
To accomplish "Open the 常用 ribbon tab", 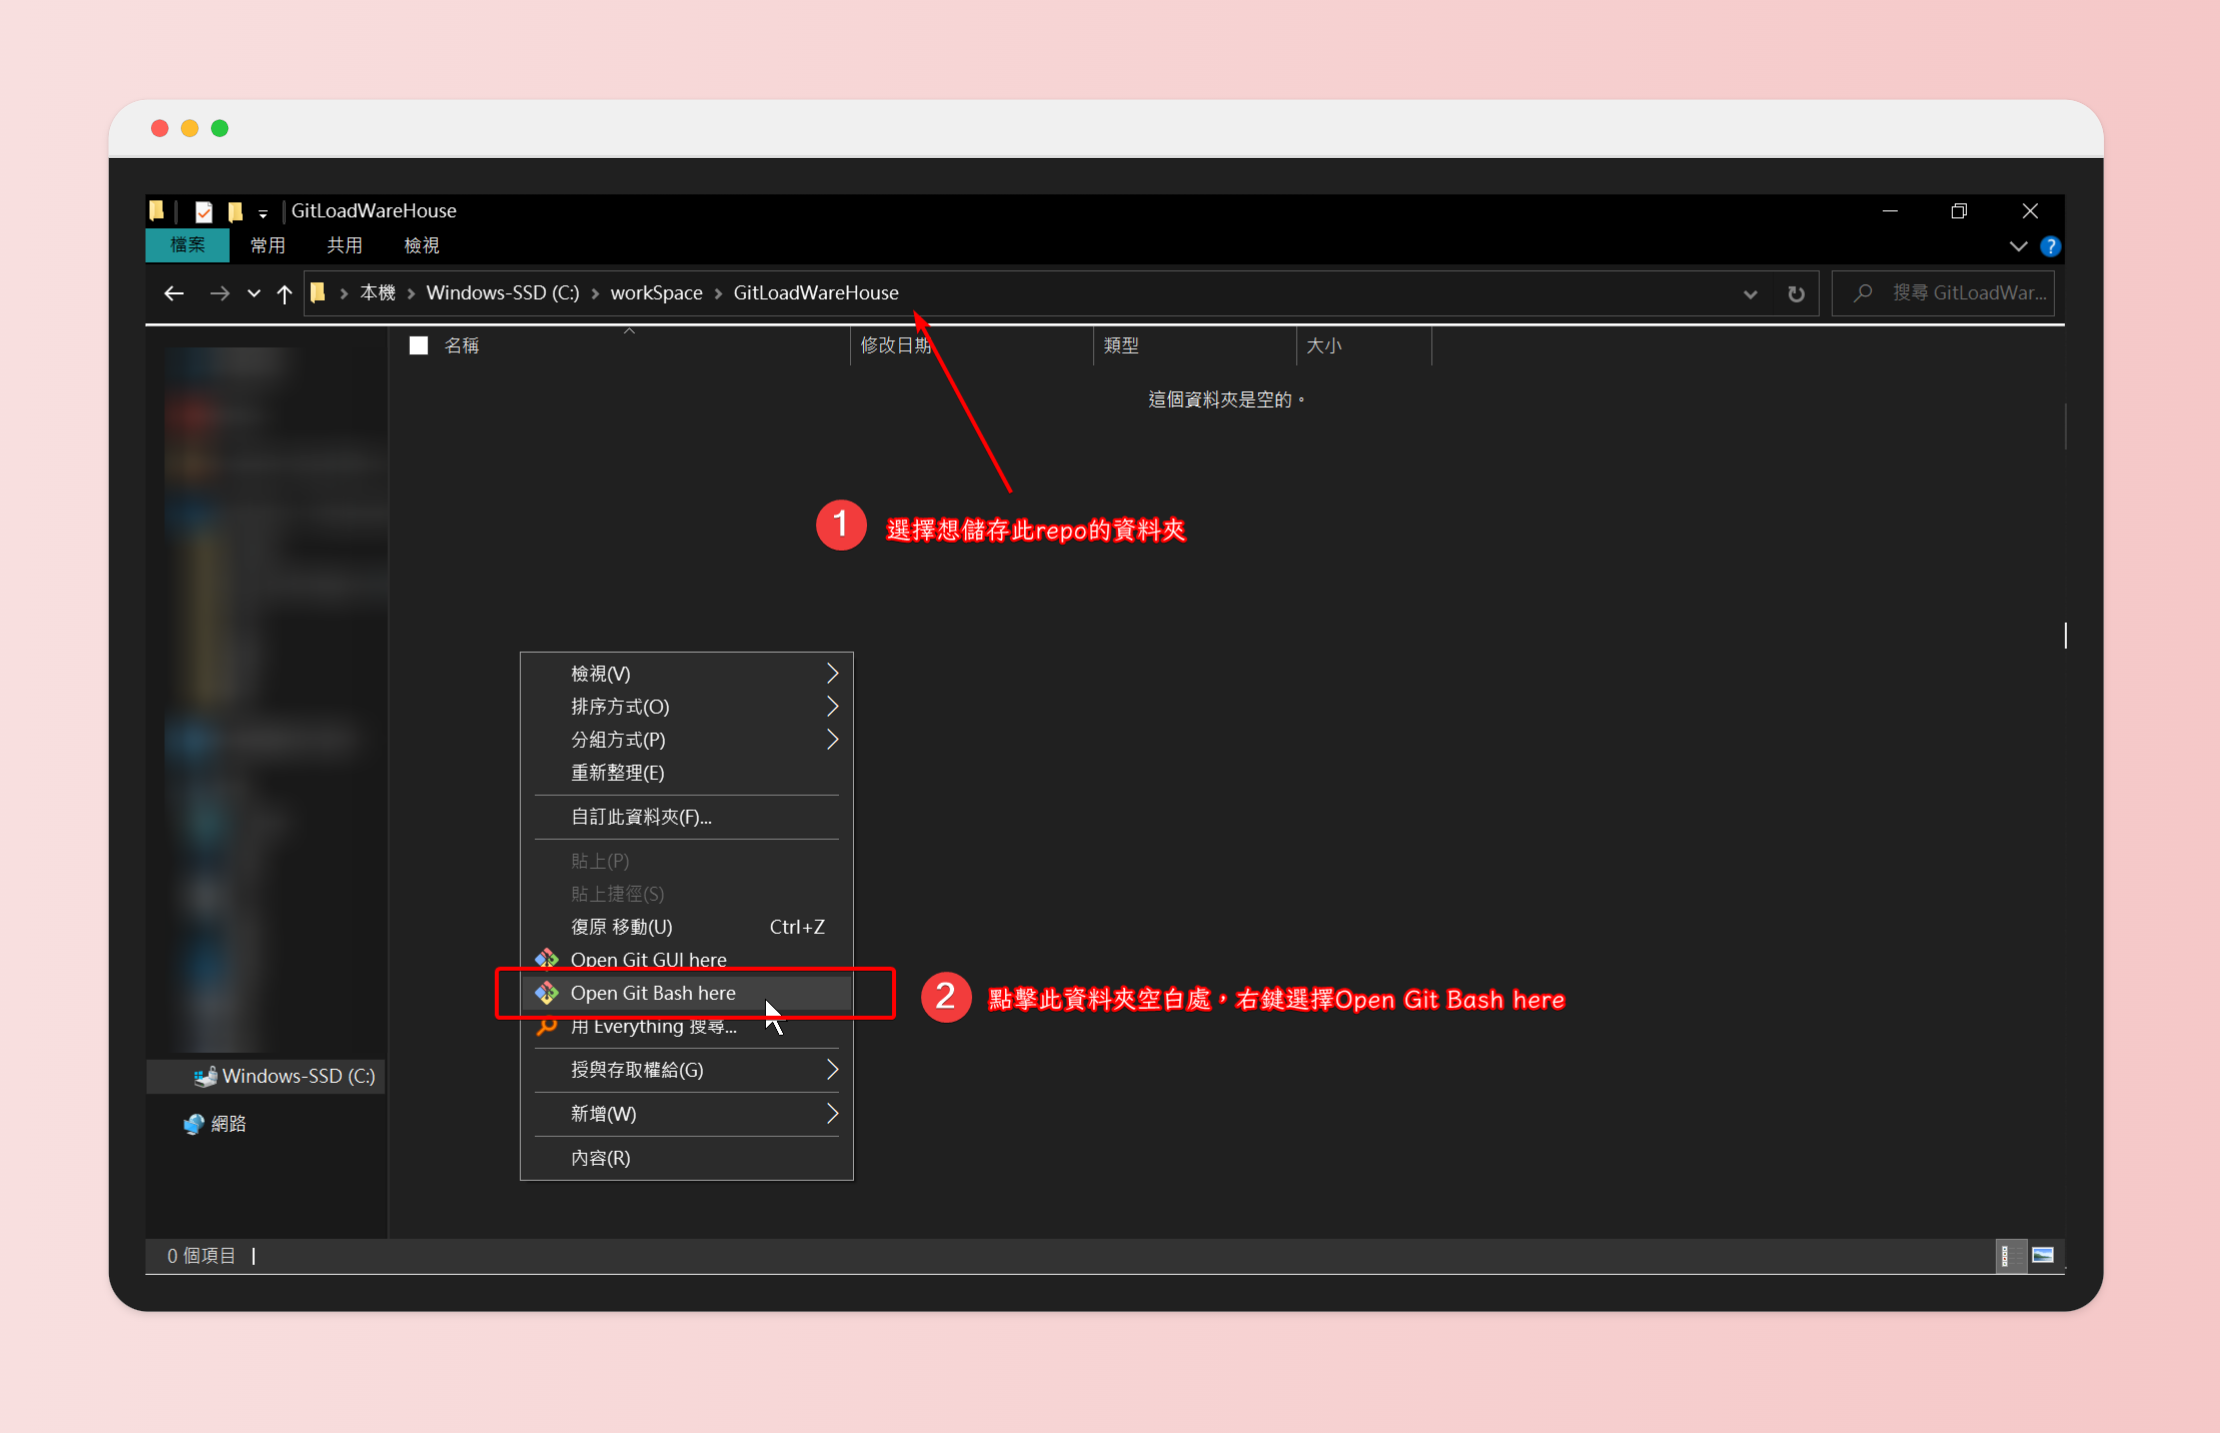I will pos(267,245).
